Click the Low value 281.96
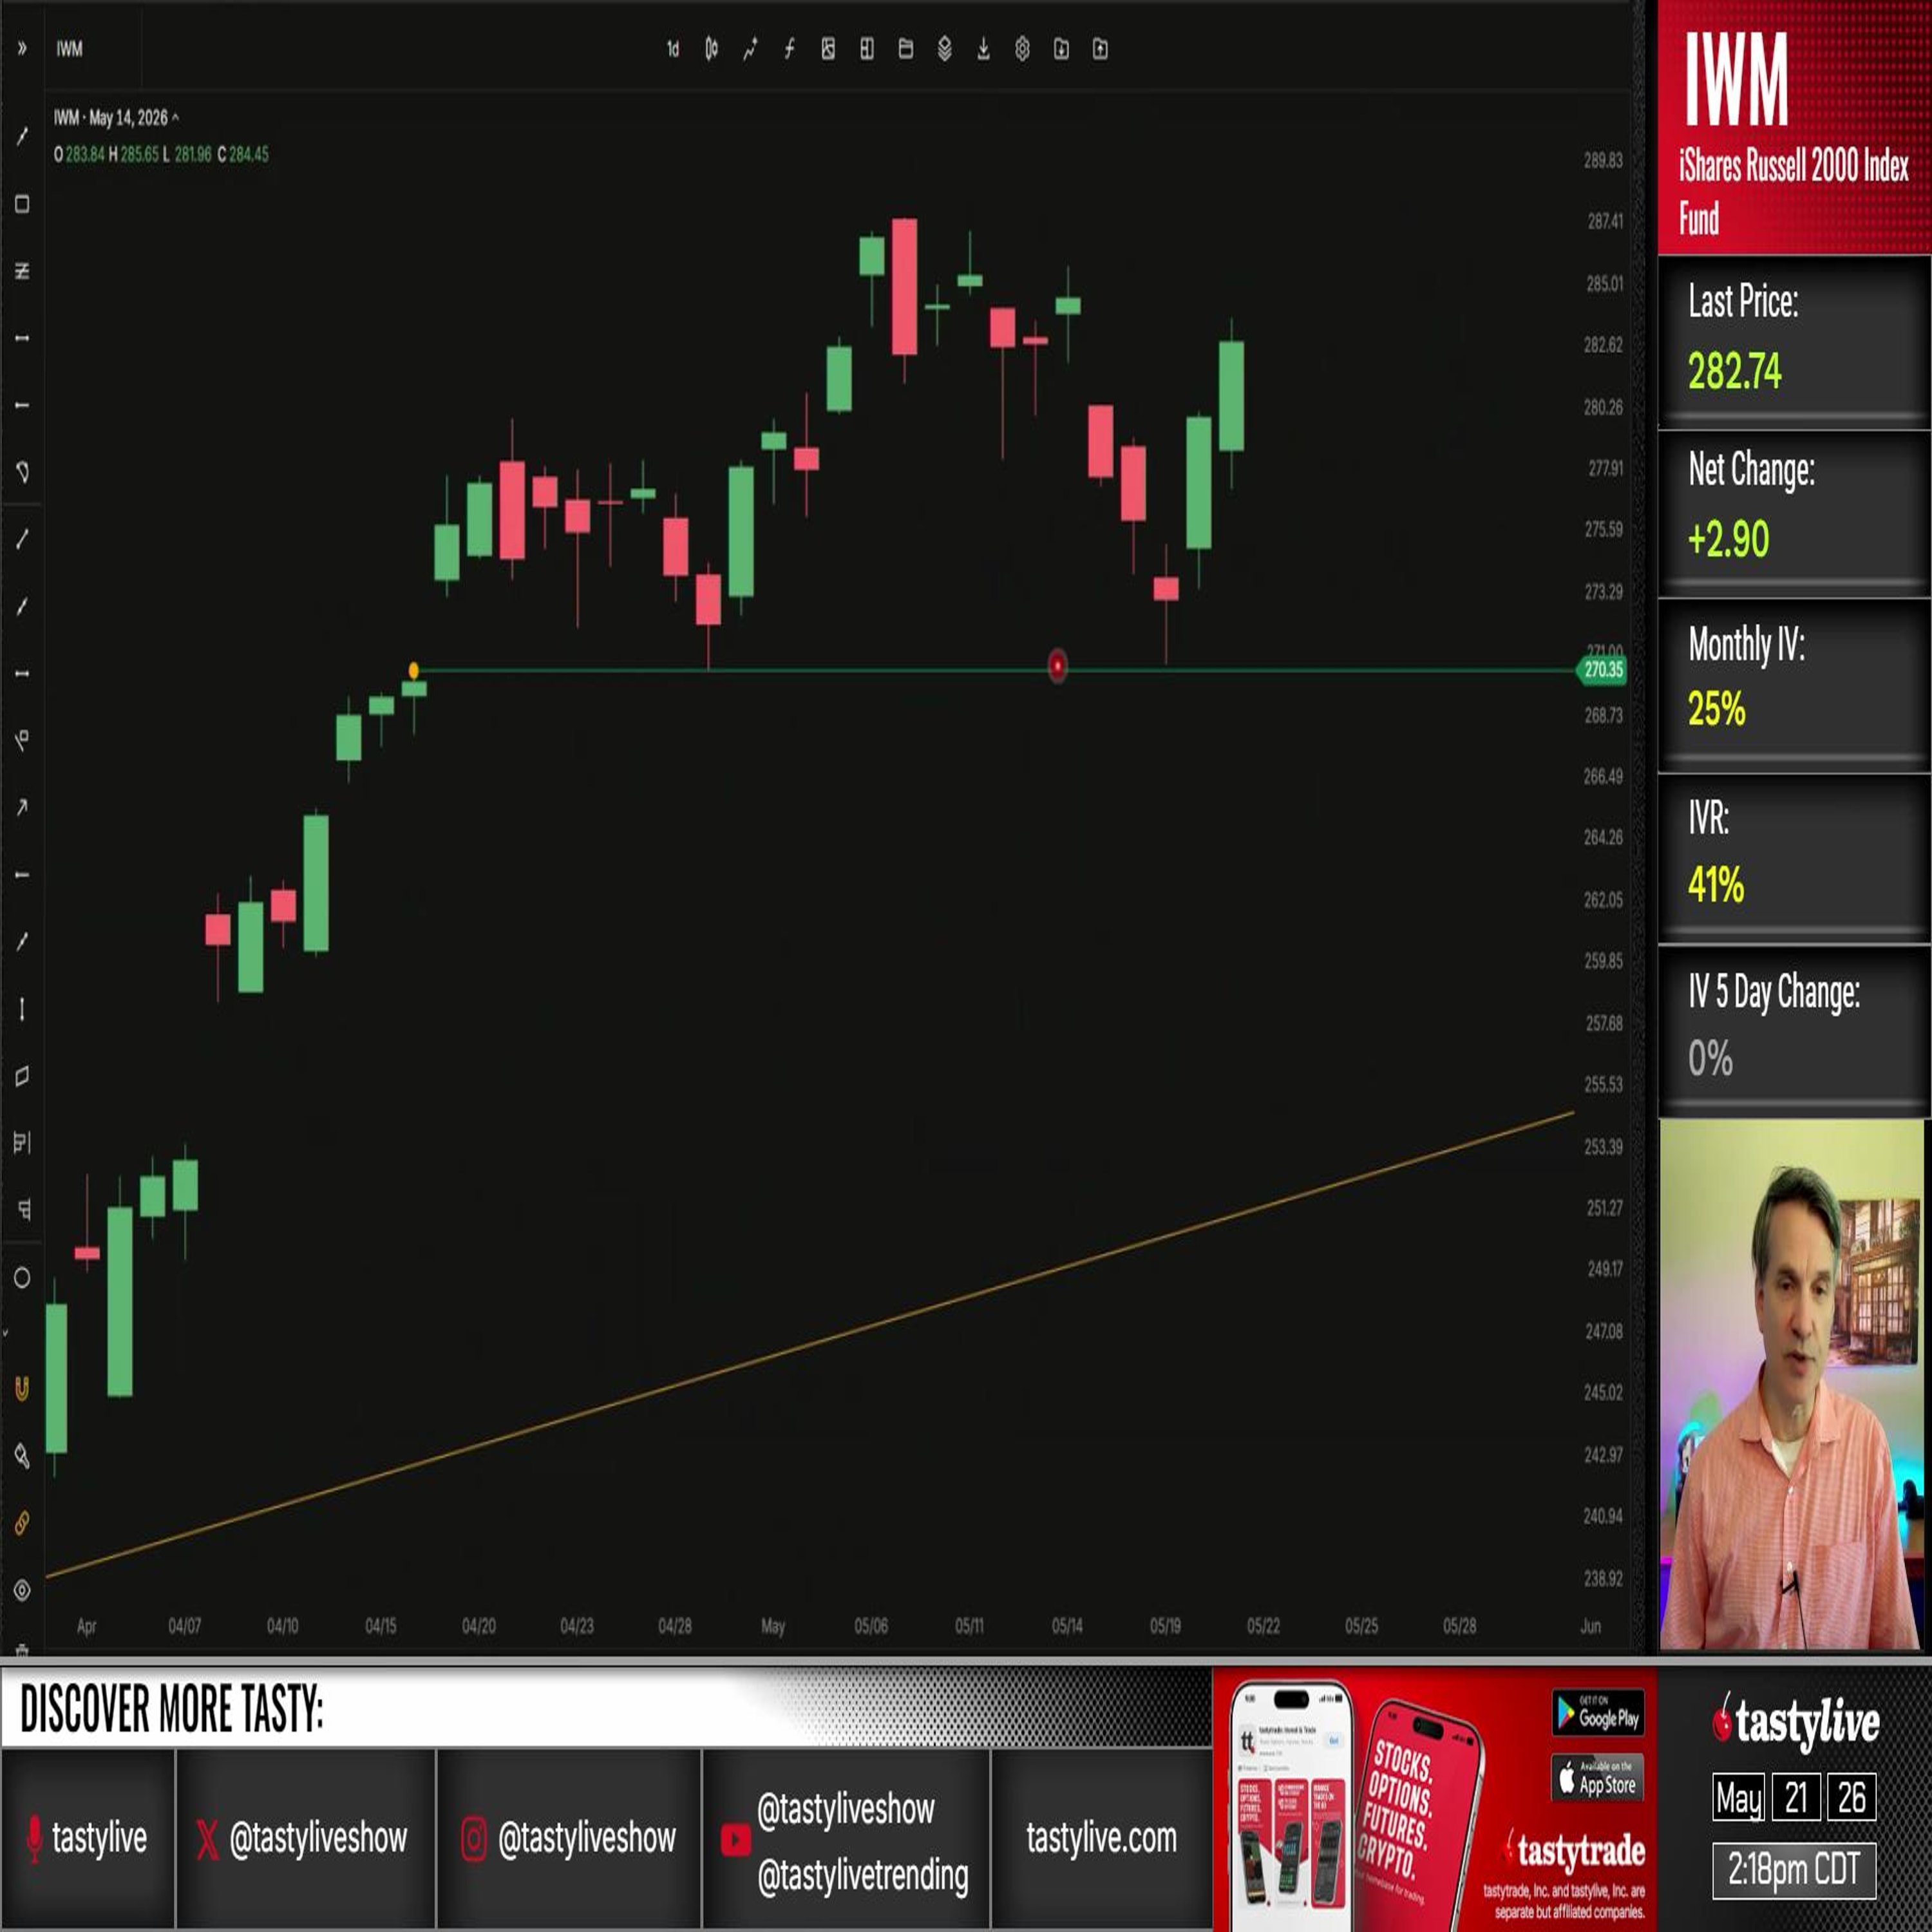Viewport: 1932px width, 1932px height. pyautogui.click(x=193, y=154)
